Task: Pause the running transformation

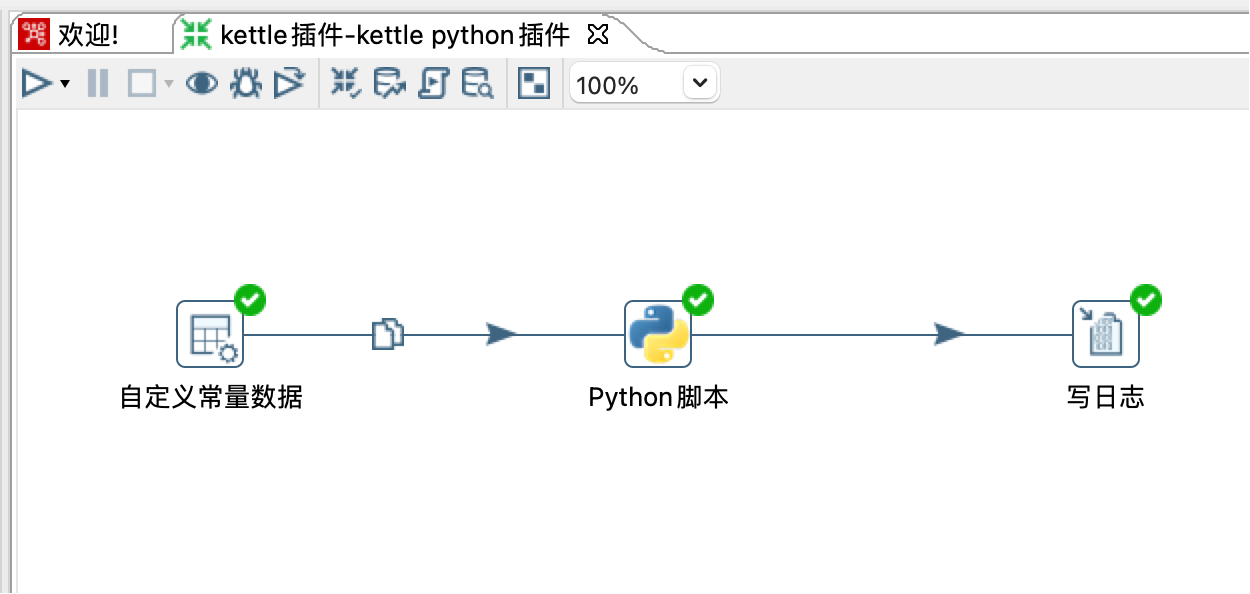Action: [97, 84]
